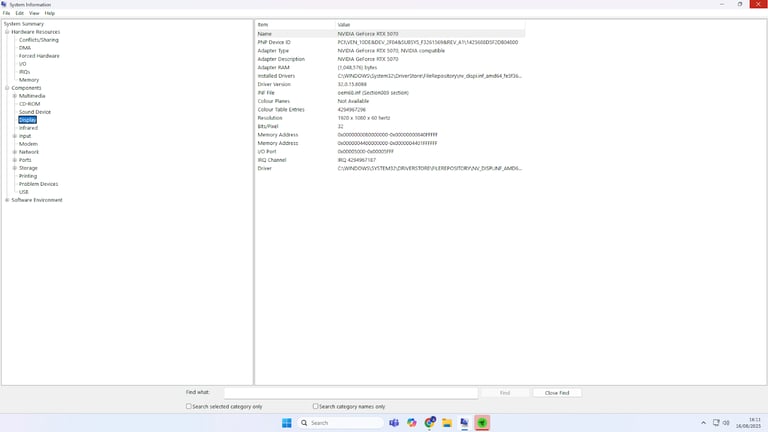The height and width of the screenshot is (432, 768).
Task: Click the Value column header
Action: point(430,24)
